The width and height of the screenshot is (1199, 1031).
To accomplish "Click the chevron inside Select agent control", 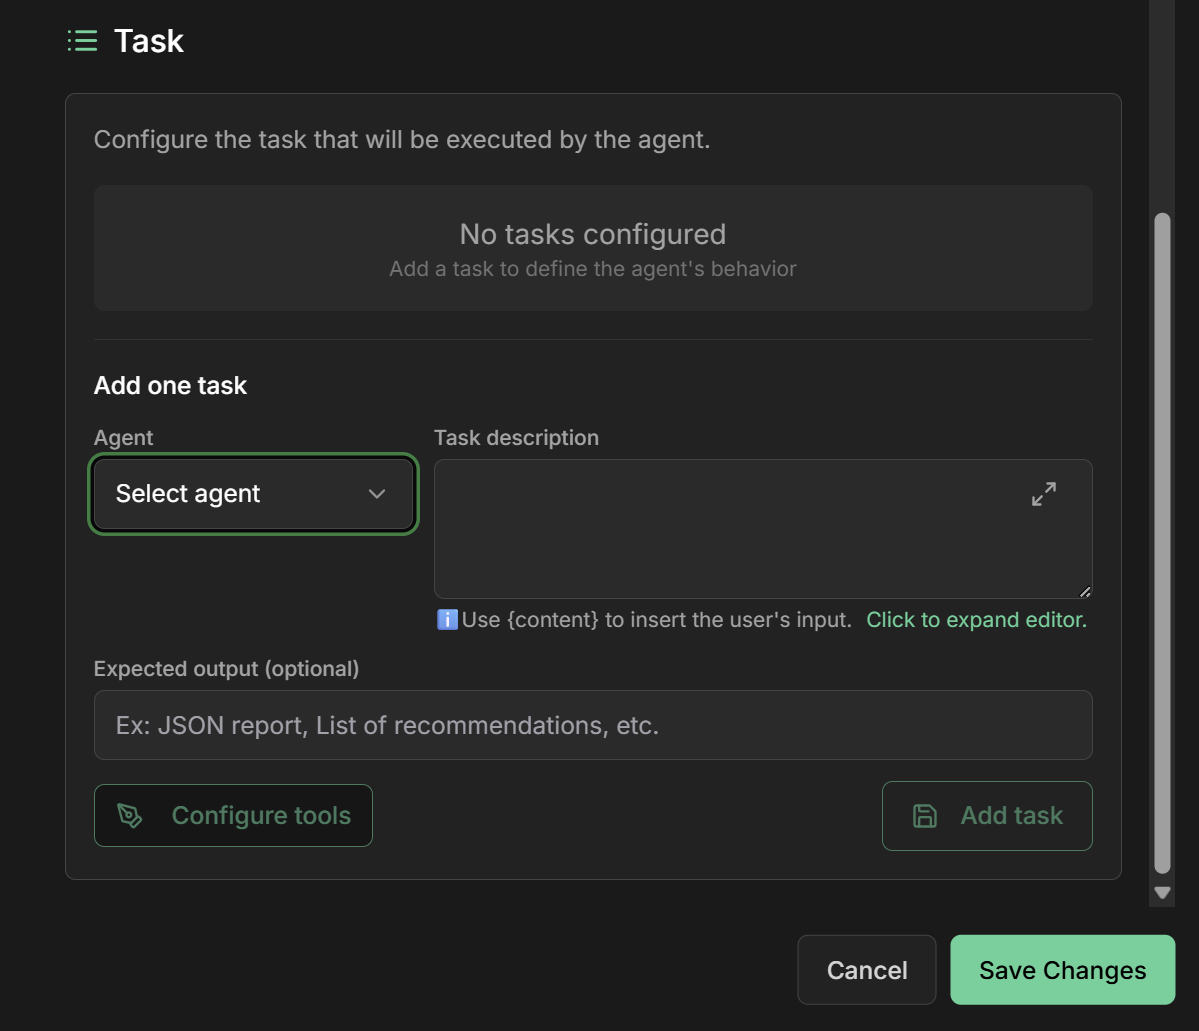I will tap(377, 493).
